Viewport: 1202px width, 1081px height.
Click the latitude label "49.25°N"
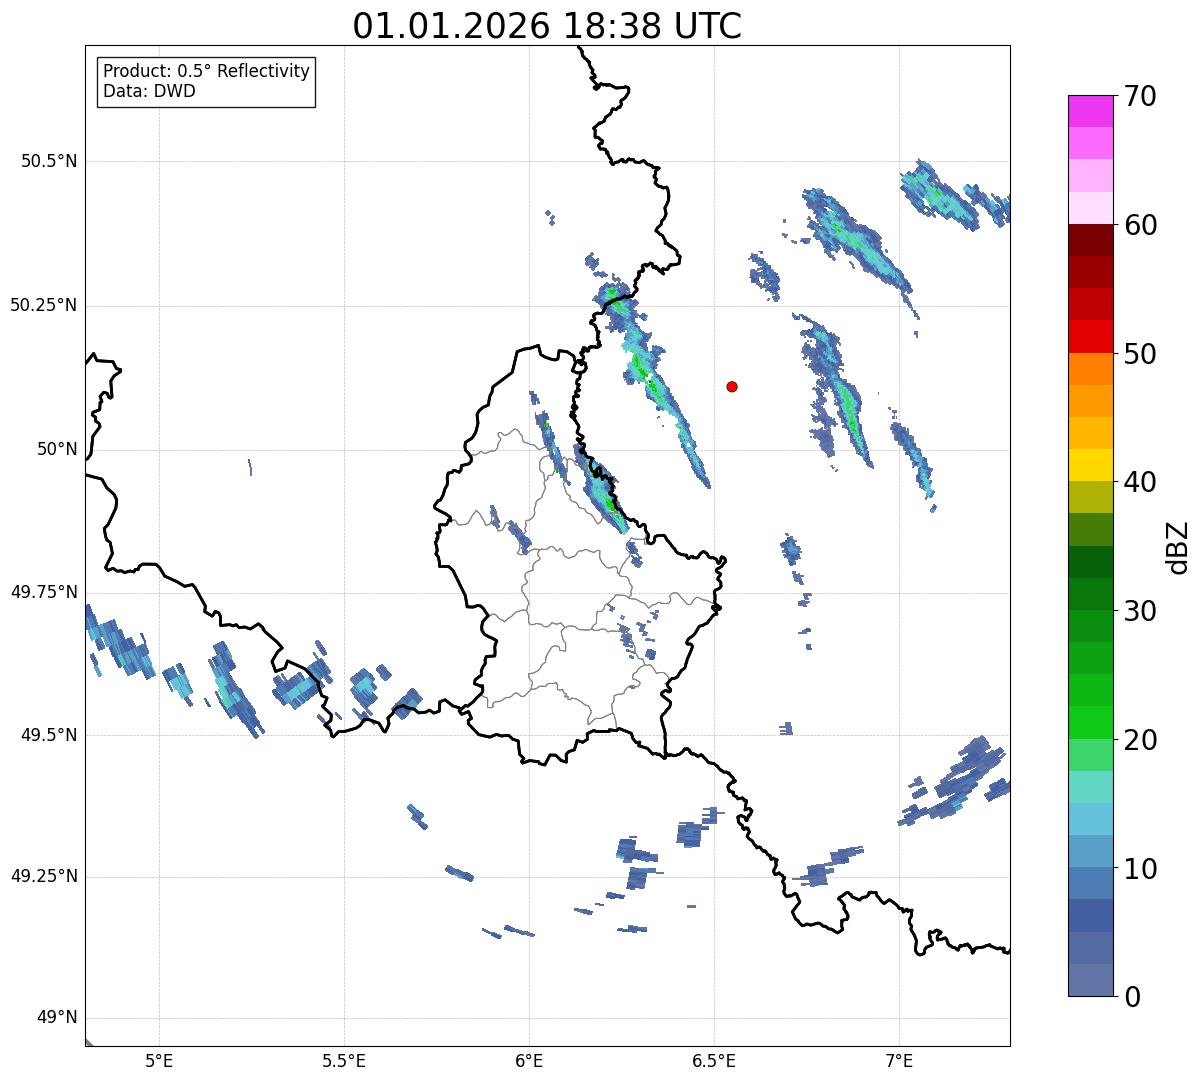point(43,876)
